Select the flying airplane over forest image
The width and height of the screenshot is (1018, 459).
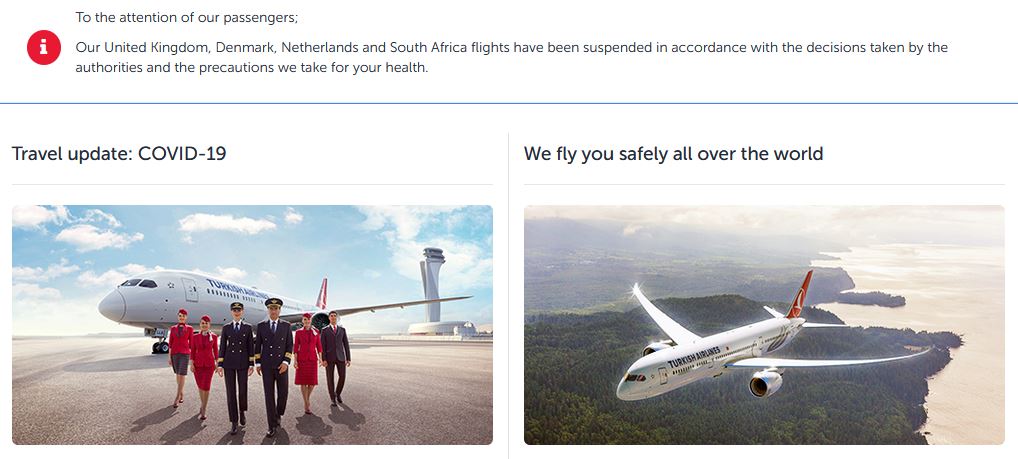764,325
